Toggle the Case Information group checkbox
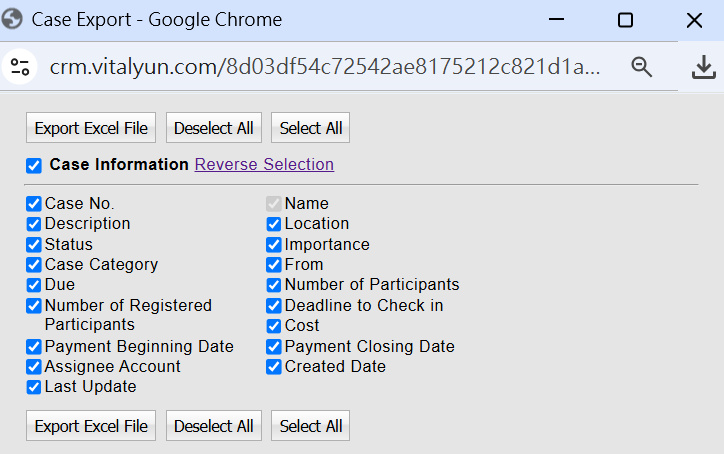The width and height of the screenshot is (724, 454). pos(34,165)
